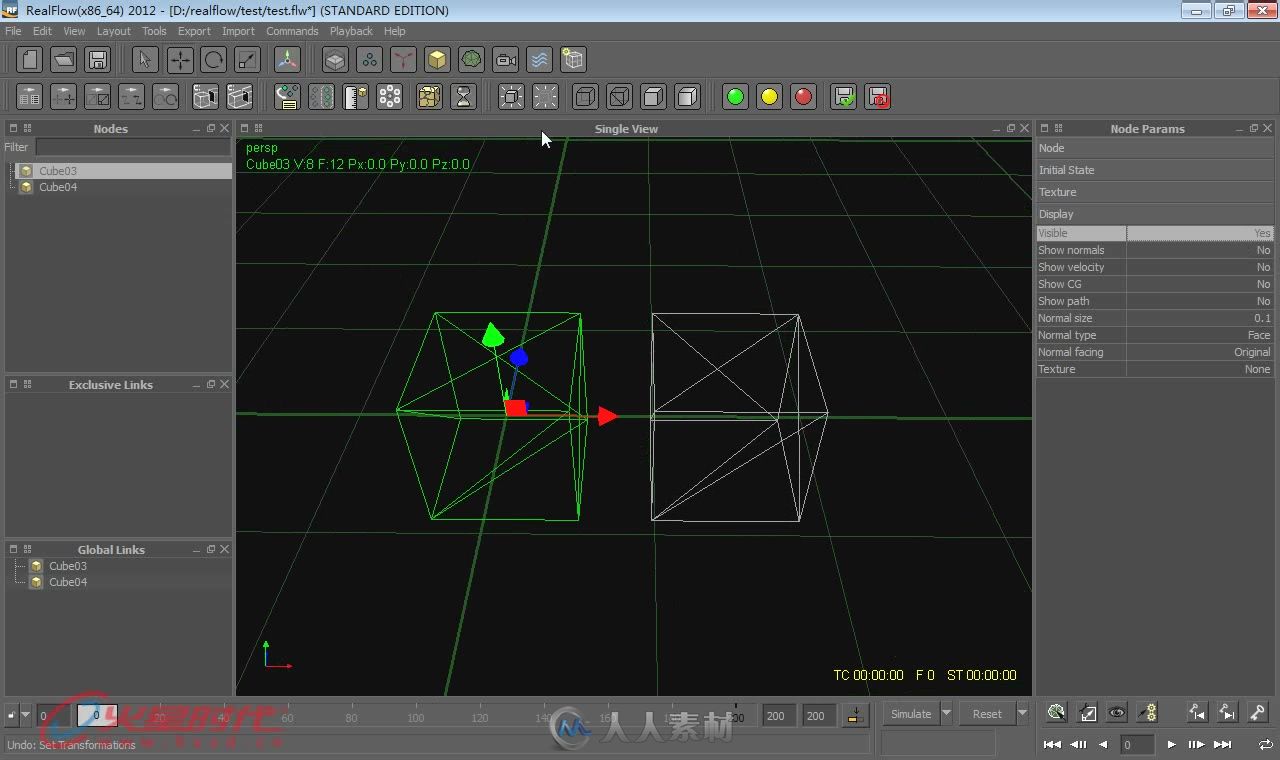Open the Reset dropdown arrow
The image size is (1280, 760).
coord(1022,714)
